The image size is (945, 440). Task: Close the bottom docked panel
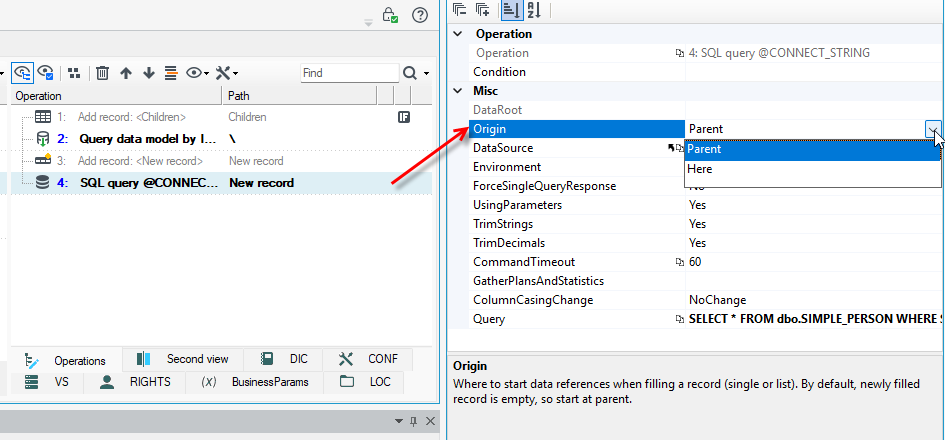pyautogui.click(x=430, y=421)
